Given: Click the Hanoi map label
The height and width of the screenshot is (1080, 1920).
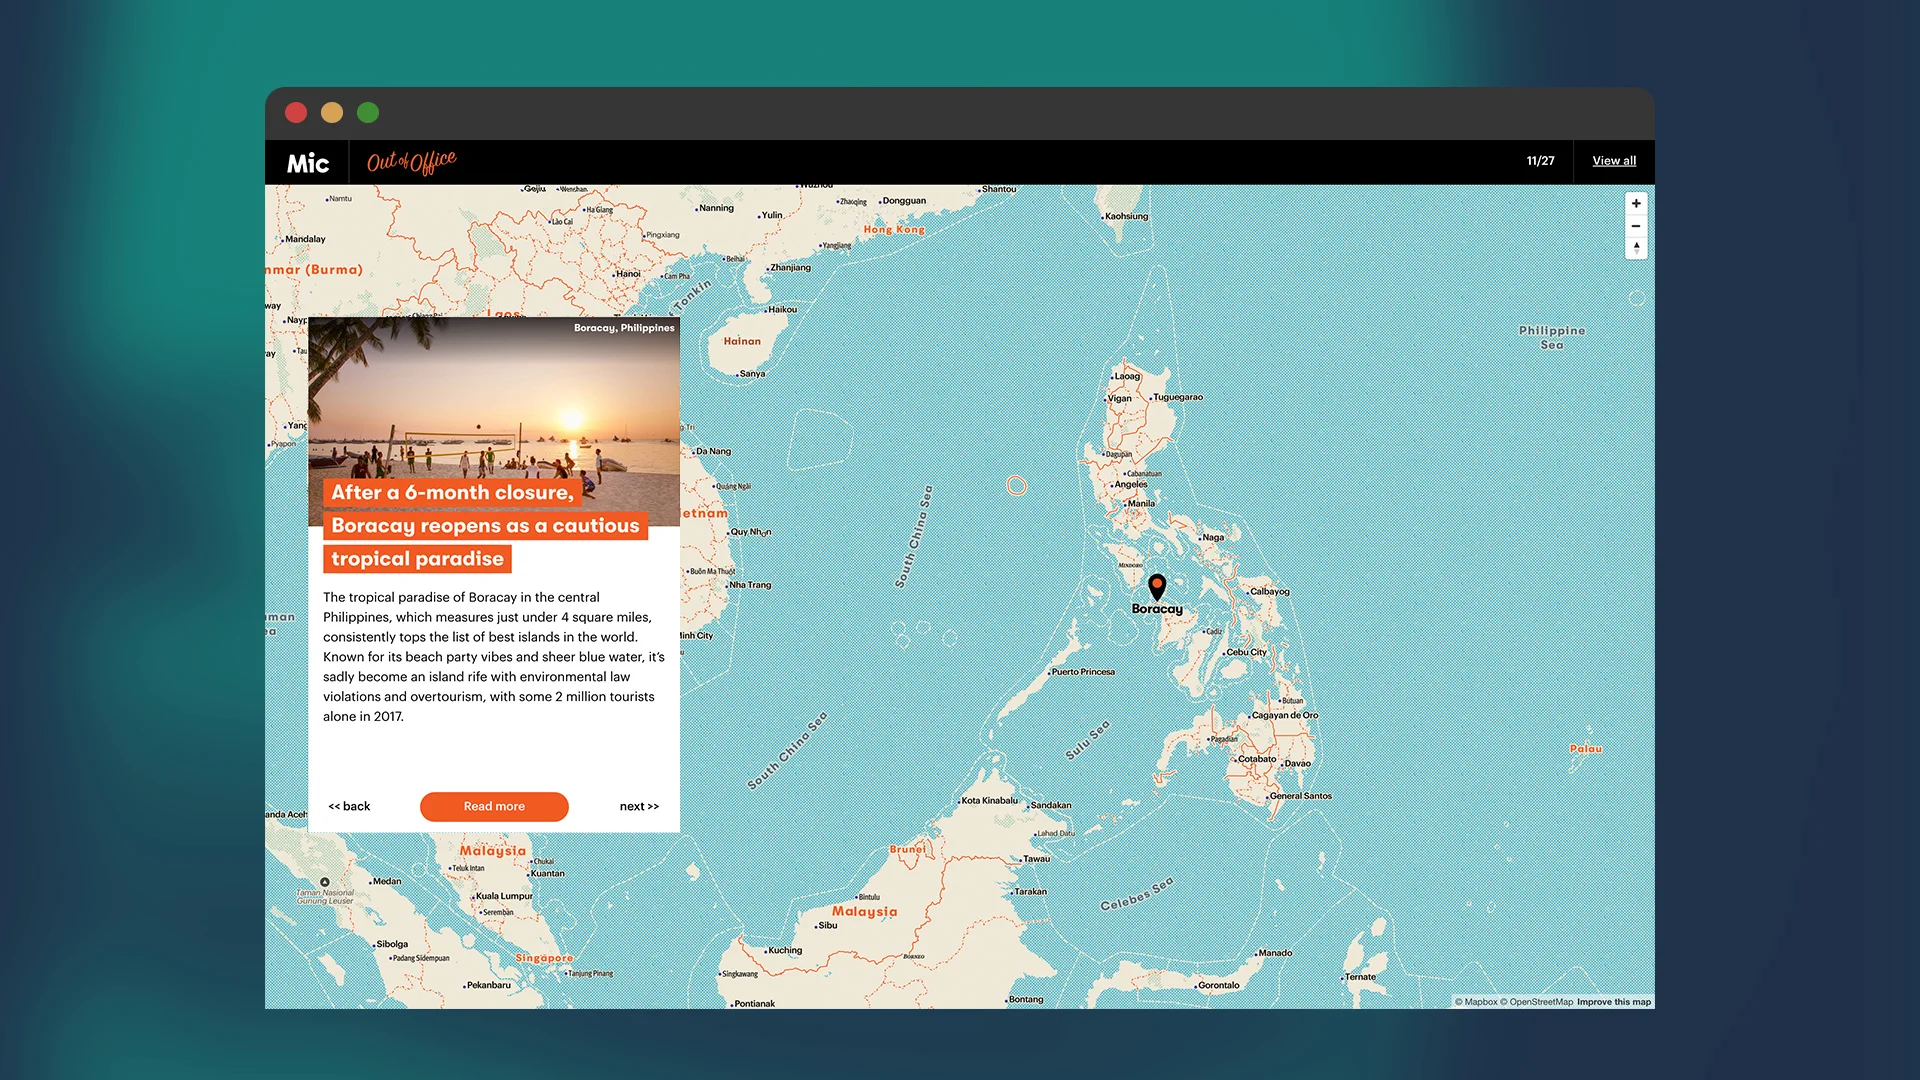Looking at the screenshot, I should pyautogui.click(x=628, y=274).
